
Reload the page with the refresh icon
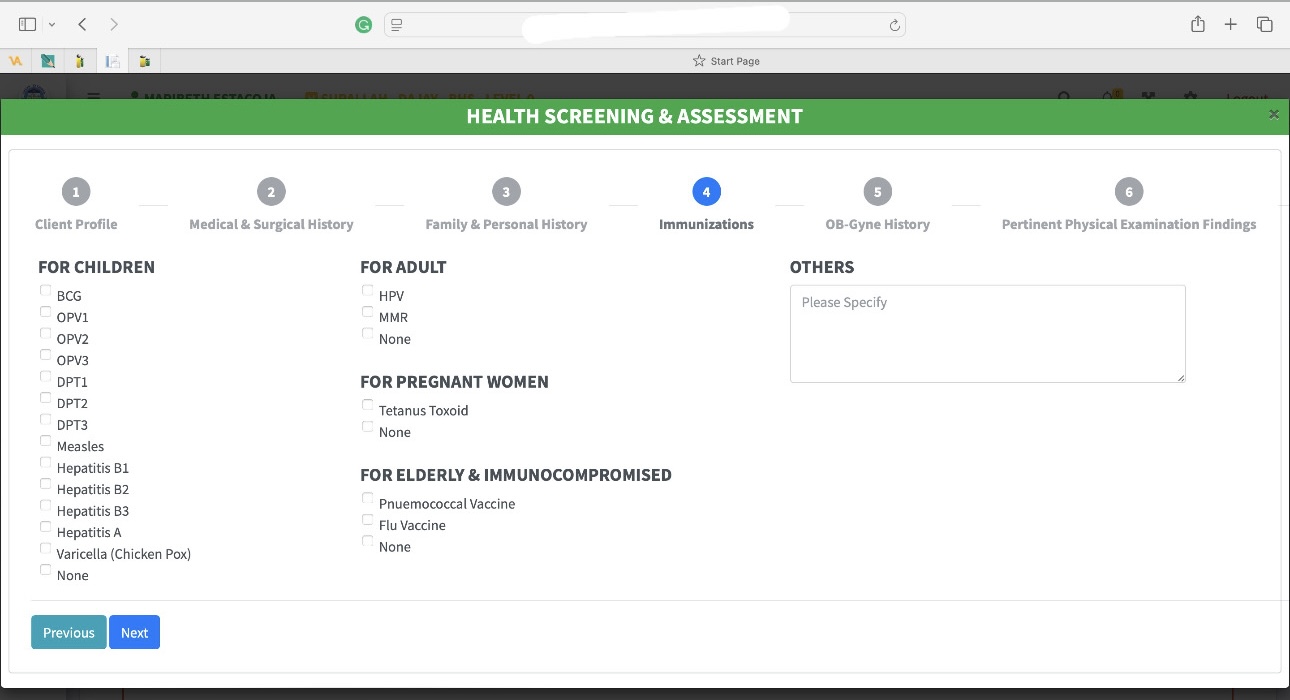point(895,25)
